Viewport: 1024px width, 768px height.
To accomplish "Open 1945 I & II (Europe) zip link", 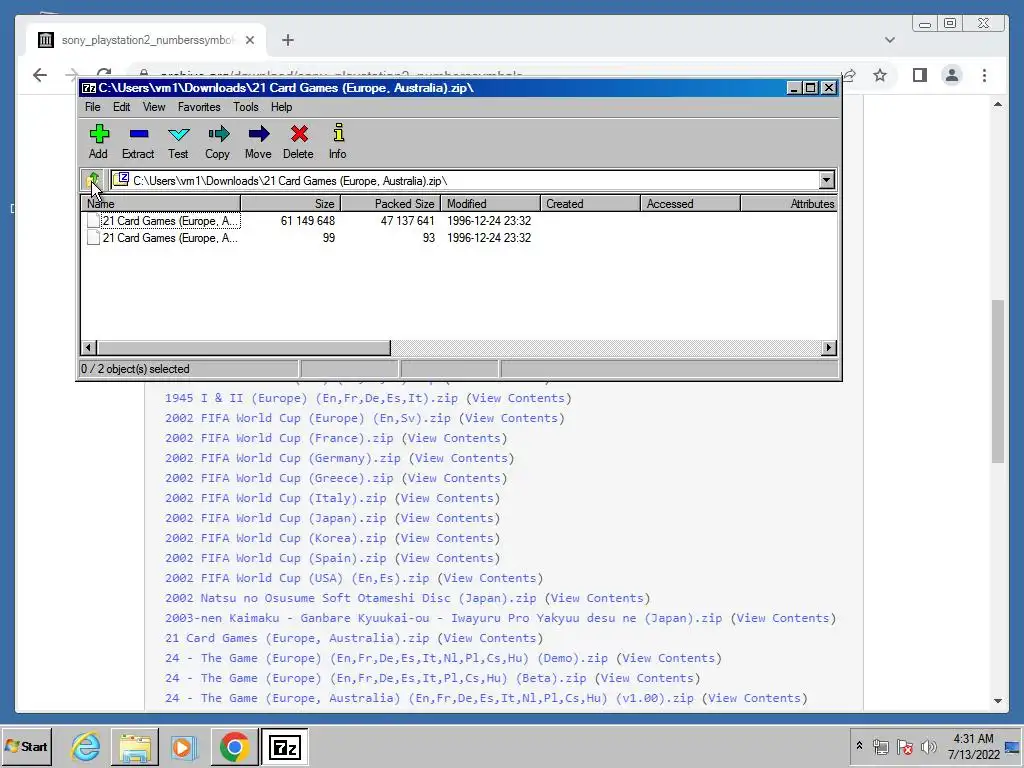I will 311,398.
